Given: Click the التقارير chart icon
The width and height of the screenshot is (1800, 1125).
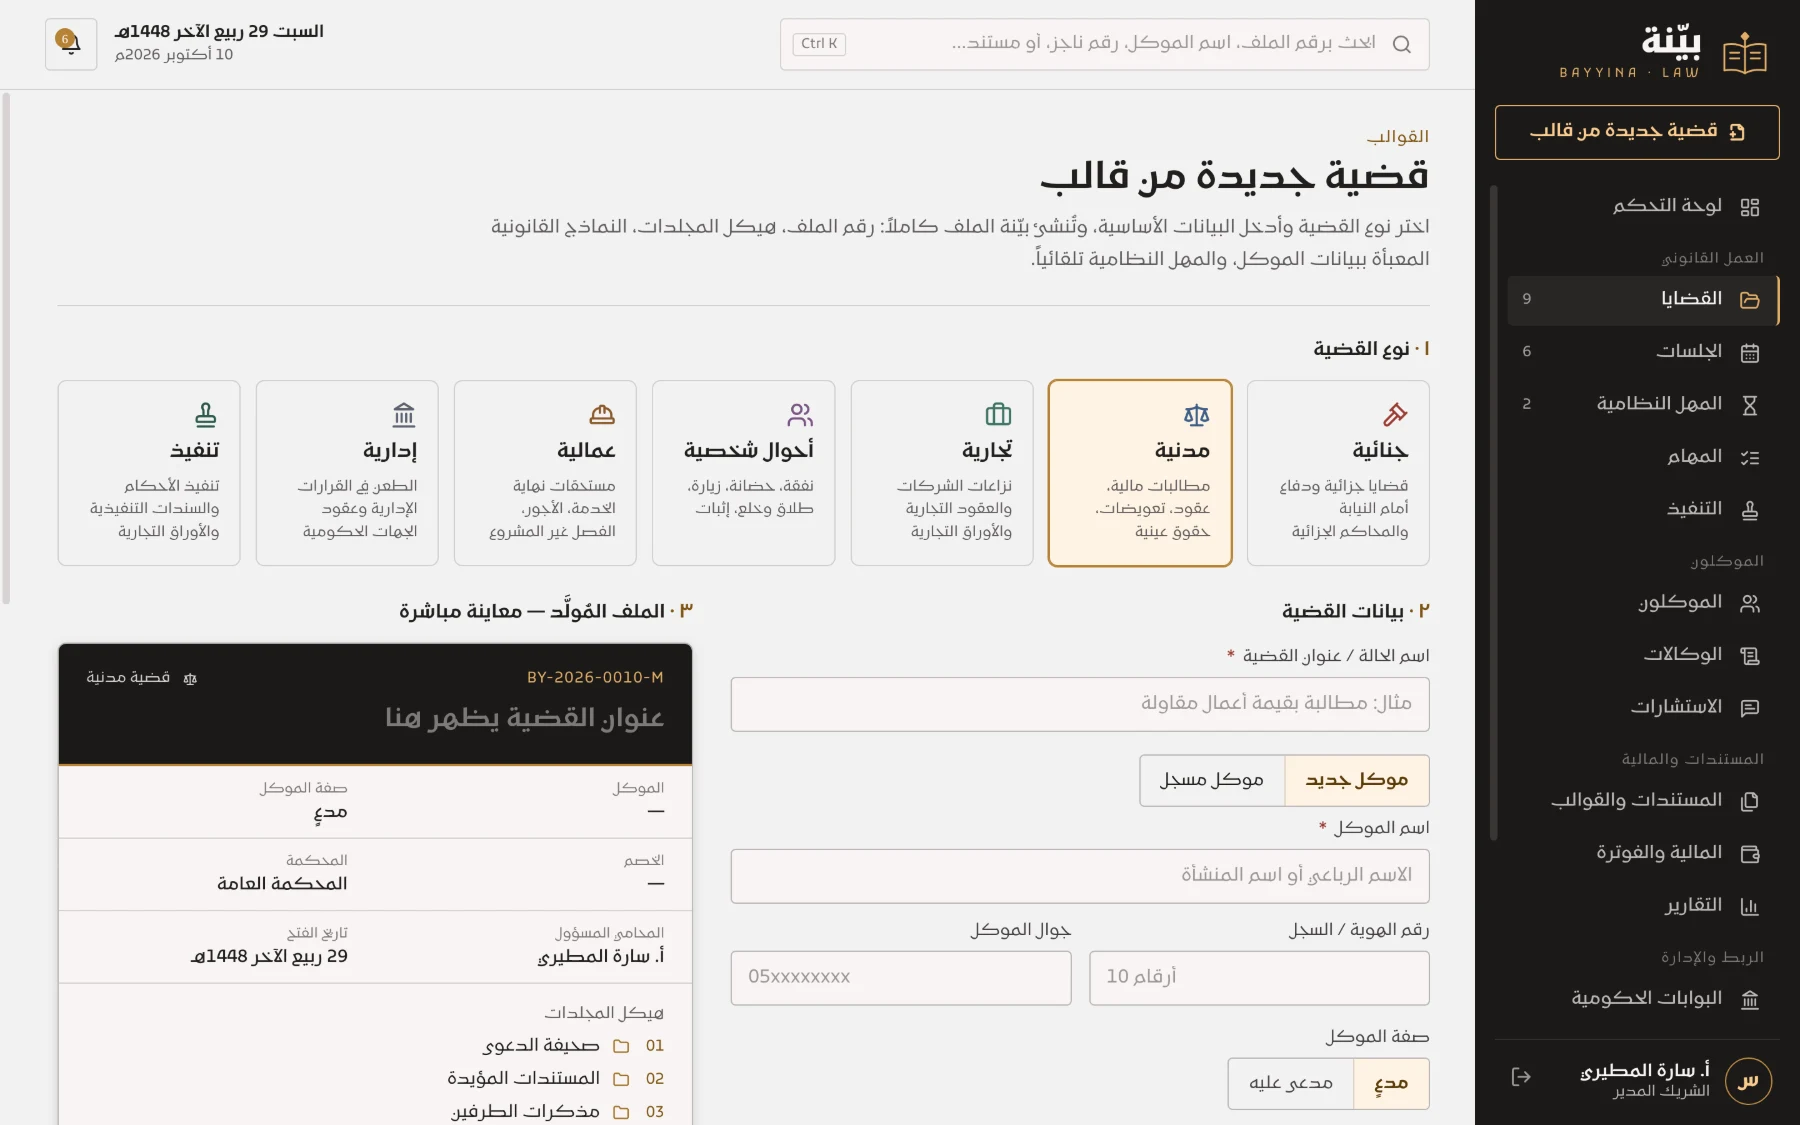Looking at the screenshot, I should click(1750, 906).
